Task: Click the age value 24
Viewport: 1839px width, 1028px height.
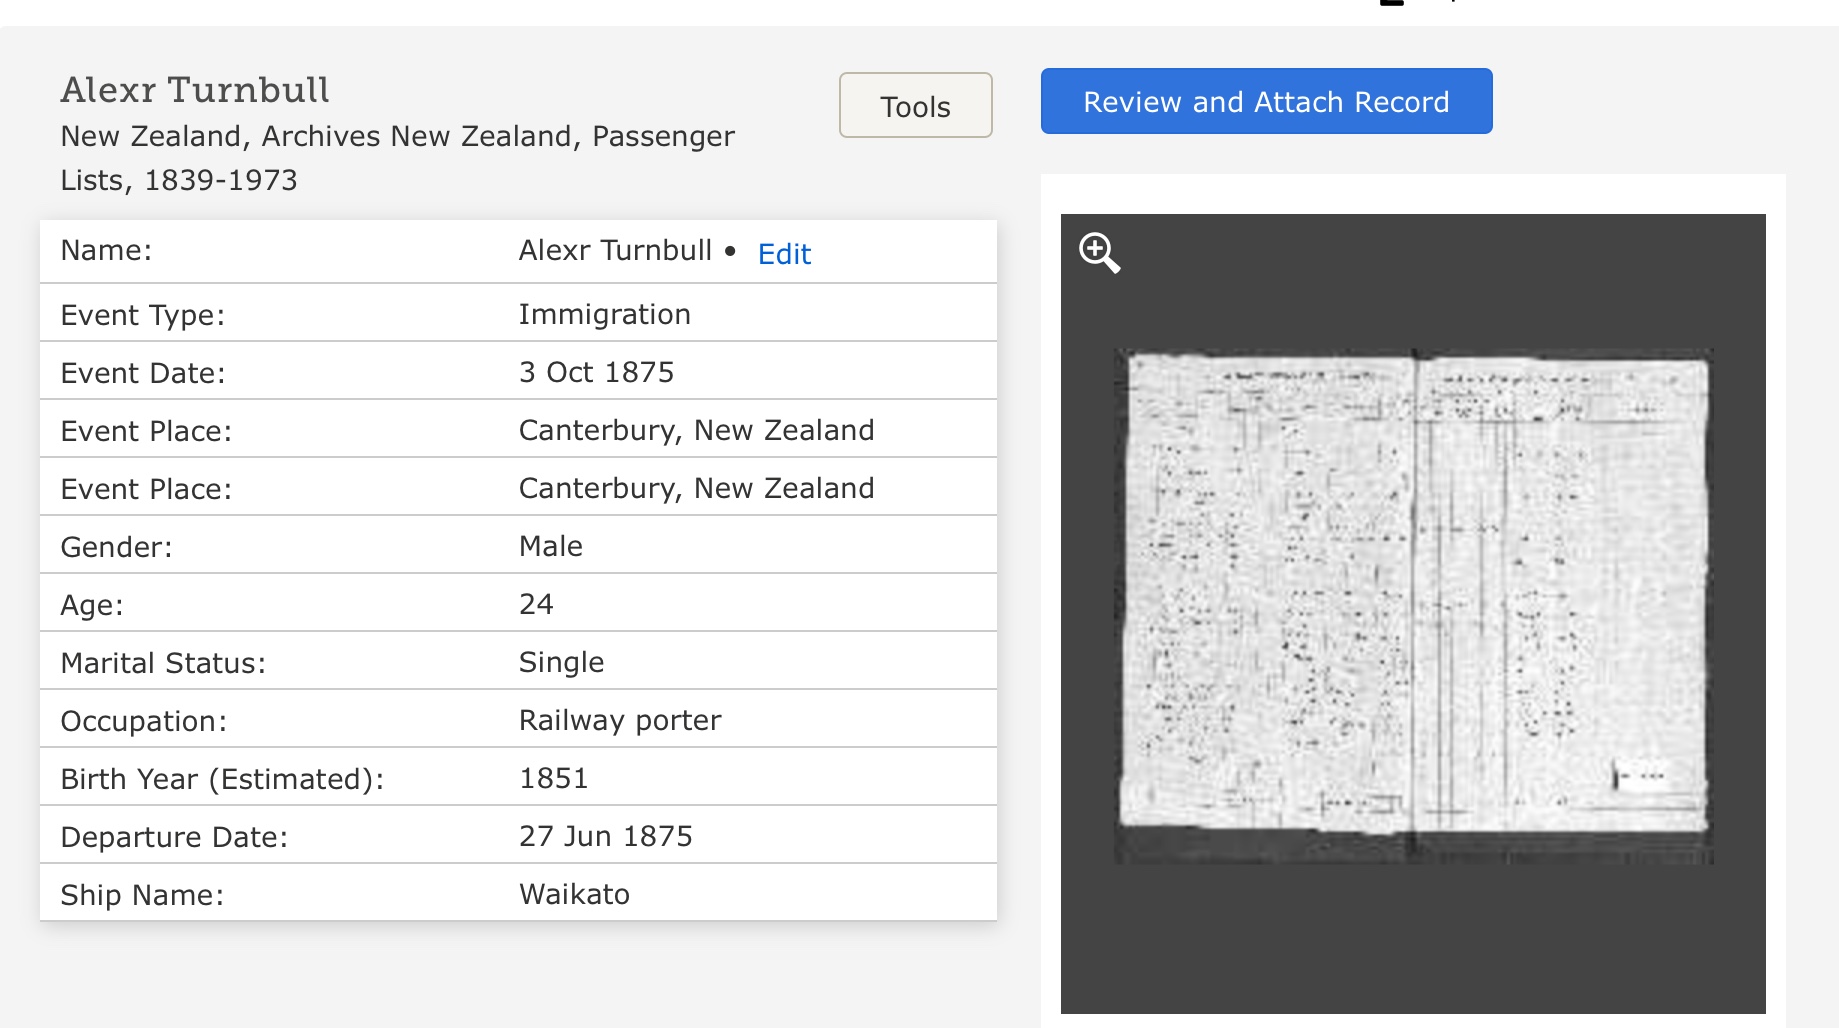Action: [x=536, y=604]
